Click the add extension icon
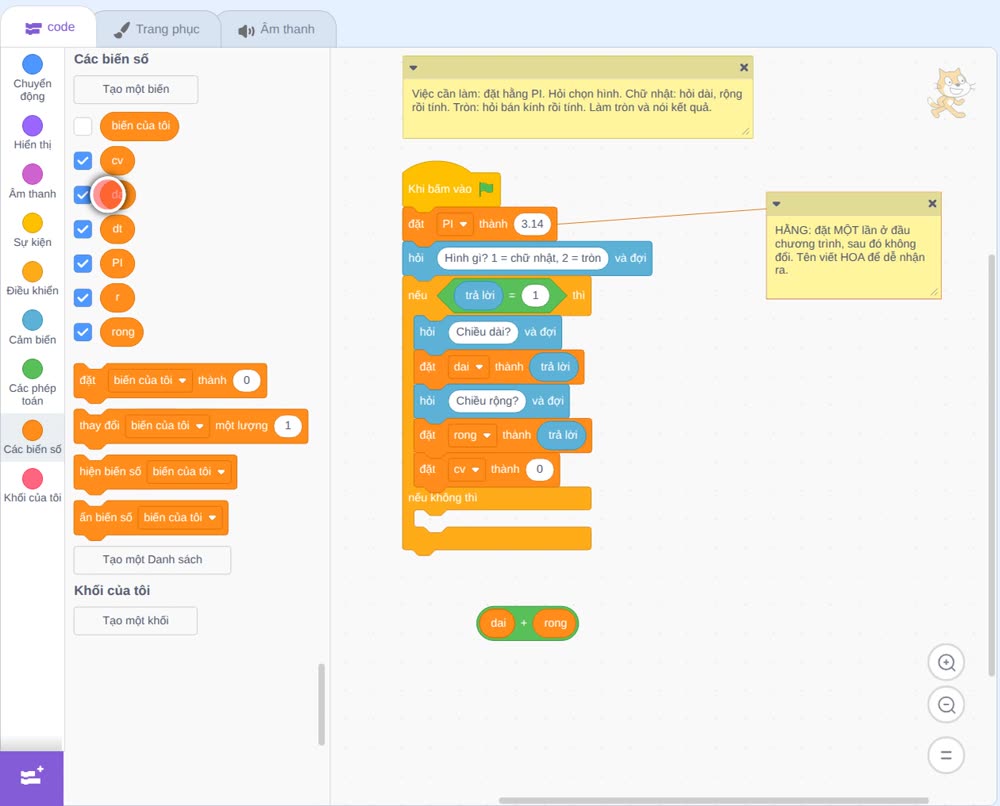Image resolution: width=1000 pixels, height=806 pixels. (31, 777)
